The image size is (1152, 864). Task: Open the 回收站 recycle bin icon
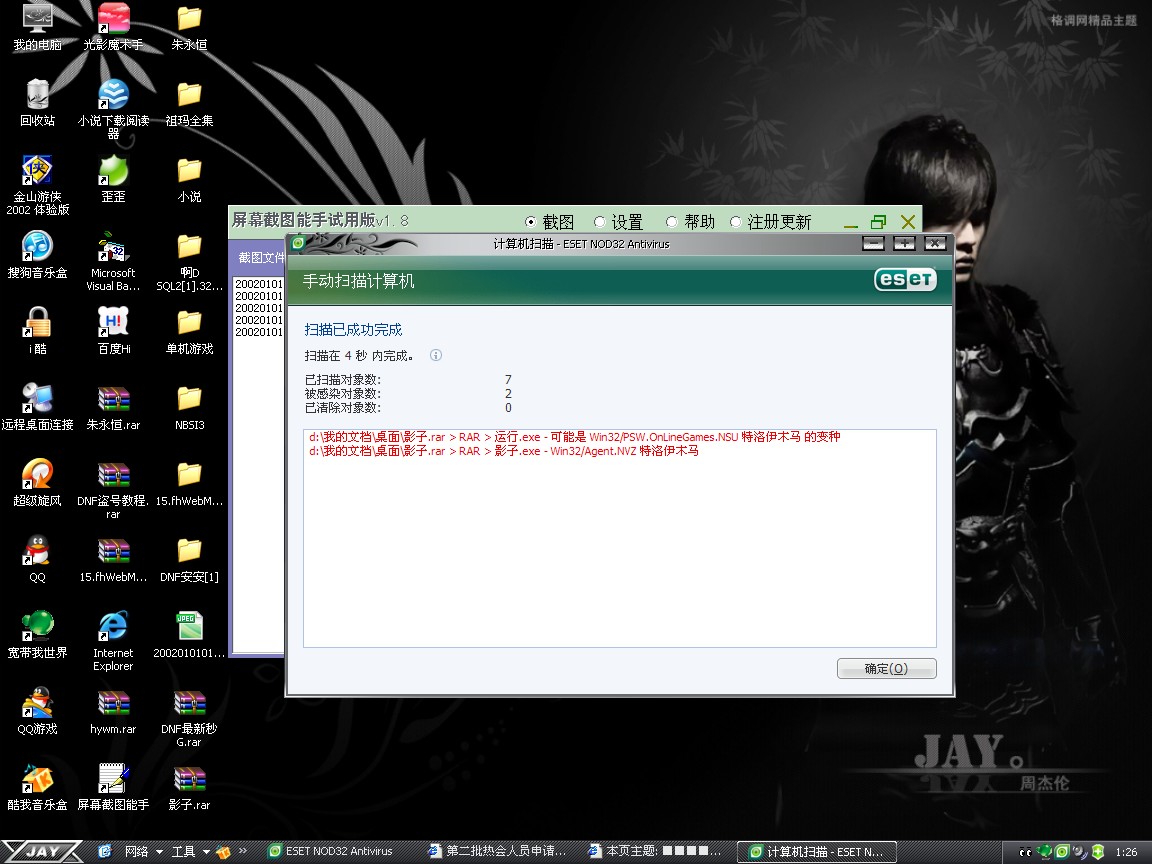37,104
